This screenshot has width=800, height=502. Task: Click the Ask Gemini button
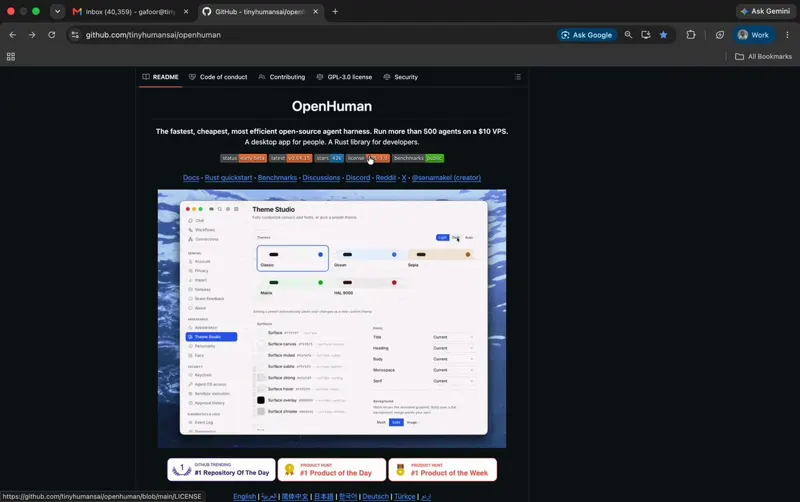click(765, 11)
